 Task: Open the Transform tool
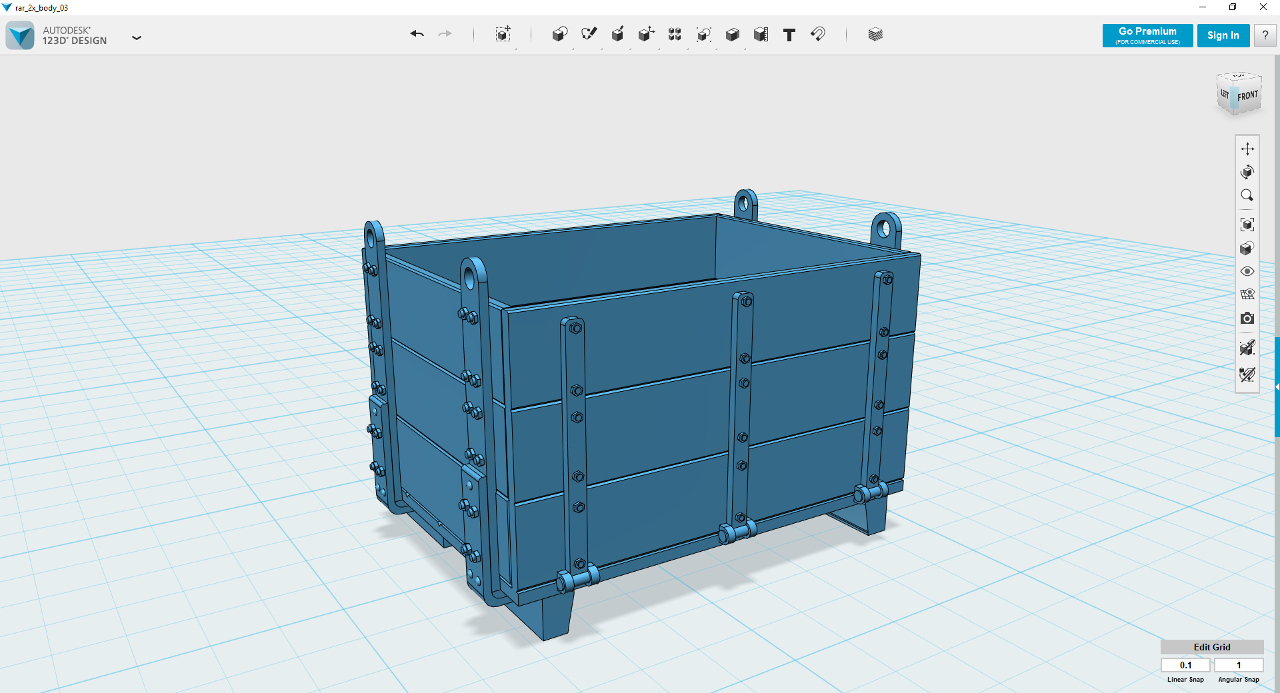click(x=503, y=34)
